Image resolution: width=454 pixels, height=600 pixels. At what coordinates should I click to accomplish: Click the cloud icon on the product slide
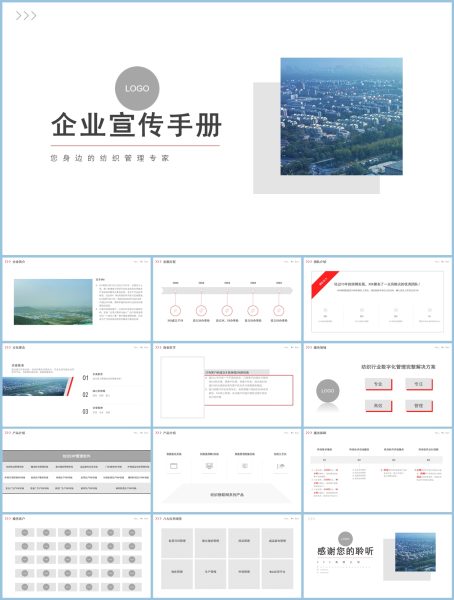tap(280, 466)
